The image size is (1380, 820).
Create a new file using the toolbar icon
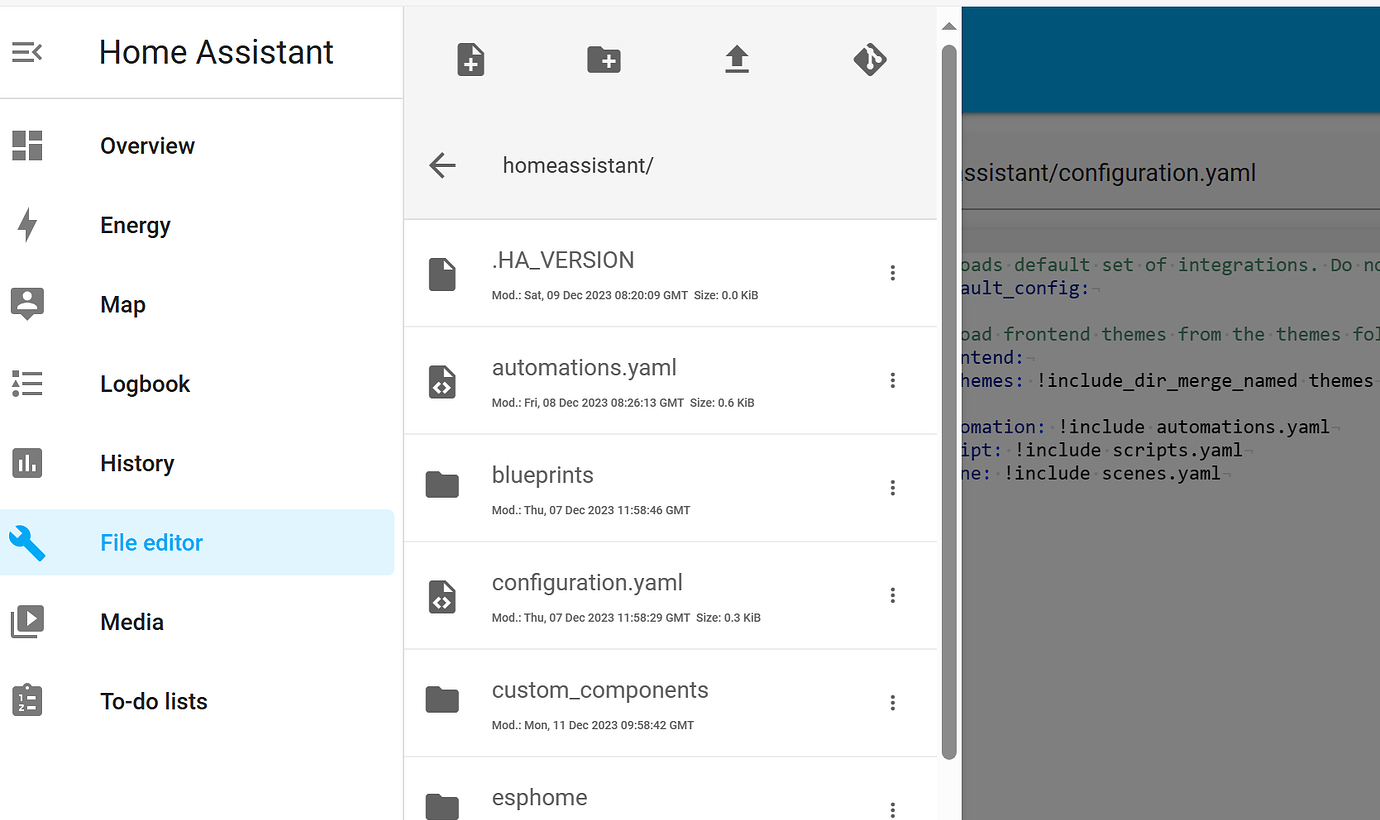pyautogui.click(x=470, y=59)
